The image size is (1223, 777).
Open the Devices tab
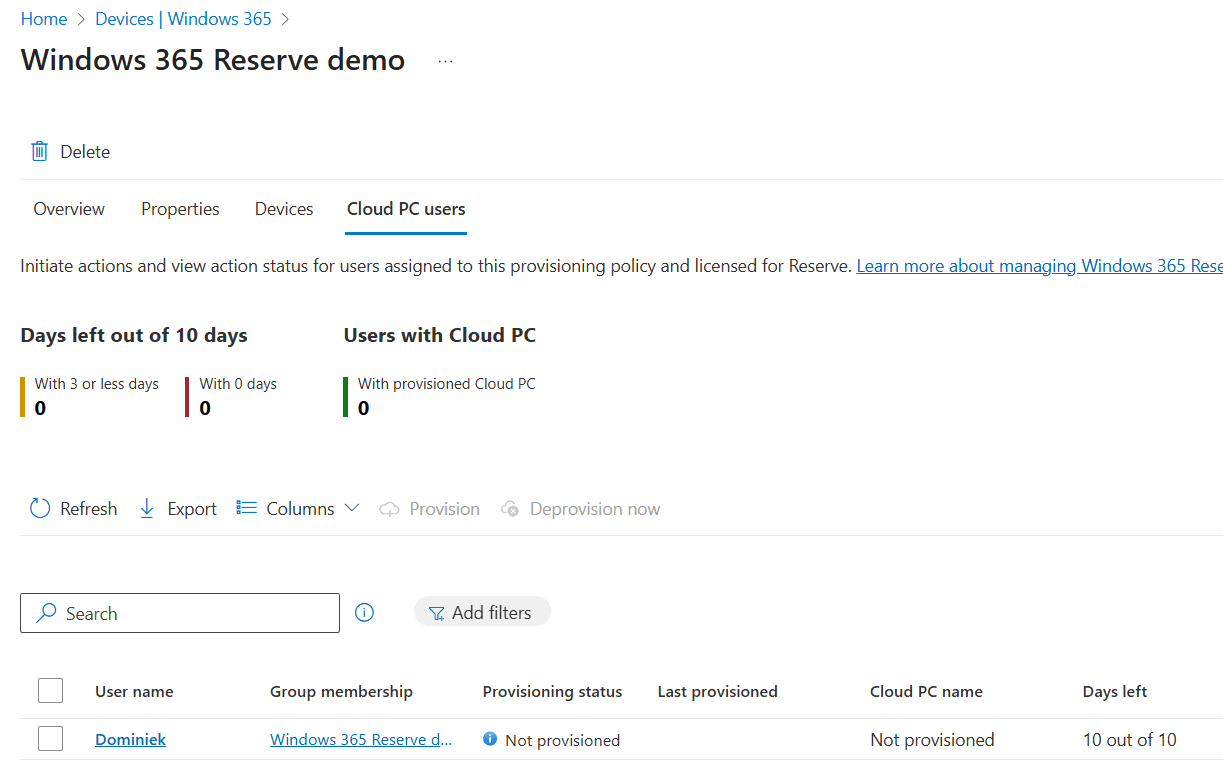284,209
